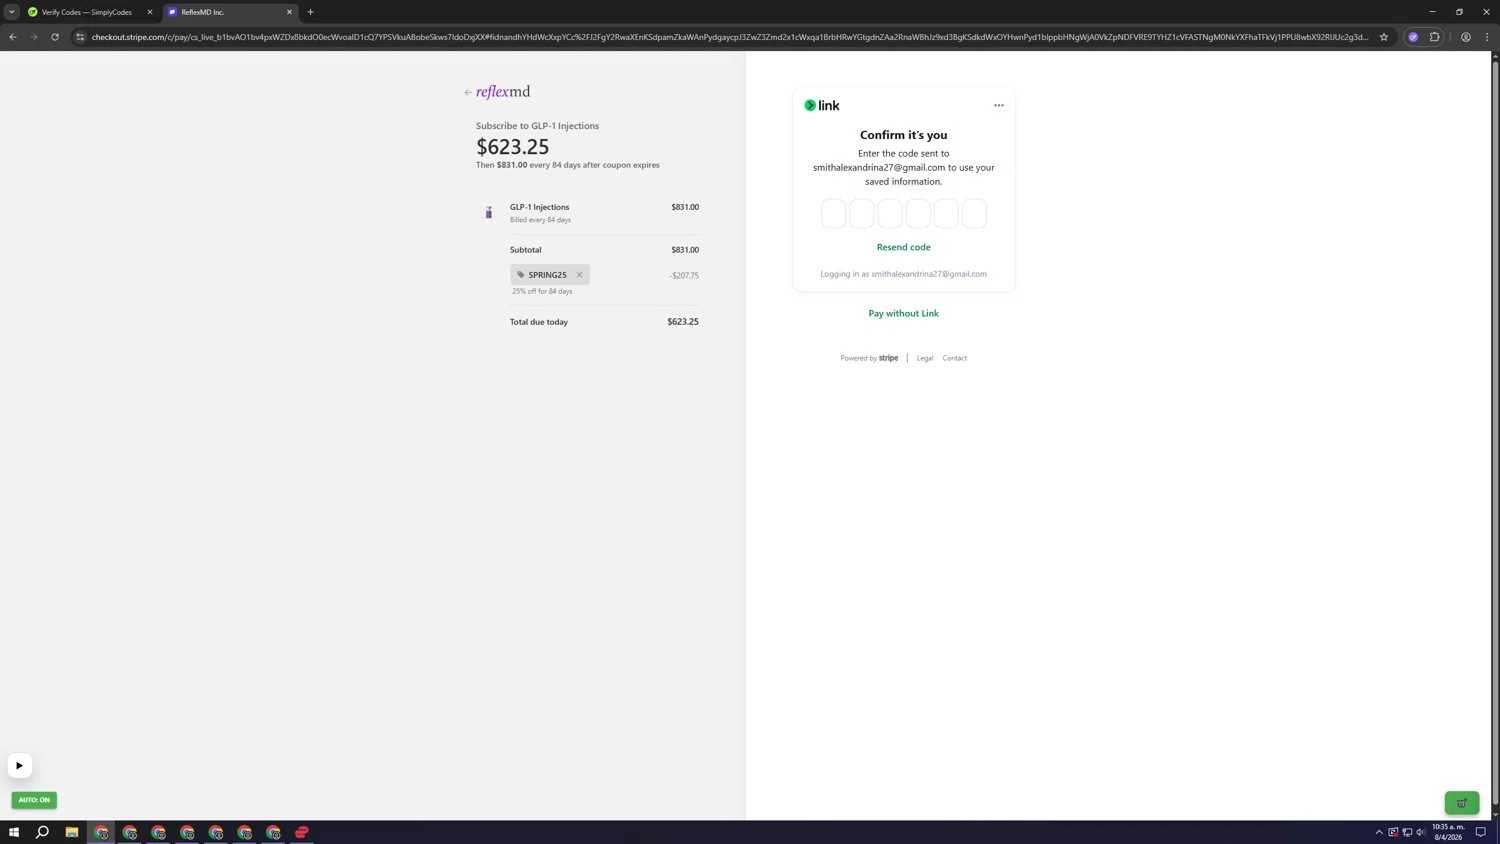The width and height of the screenshot is (1500, 844).
Task: Go back using the arrow beside reflexmd logo
Action: click(x=468, y=92)
